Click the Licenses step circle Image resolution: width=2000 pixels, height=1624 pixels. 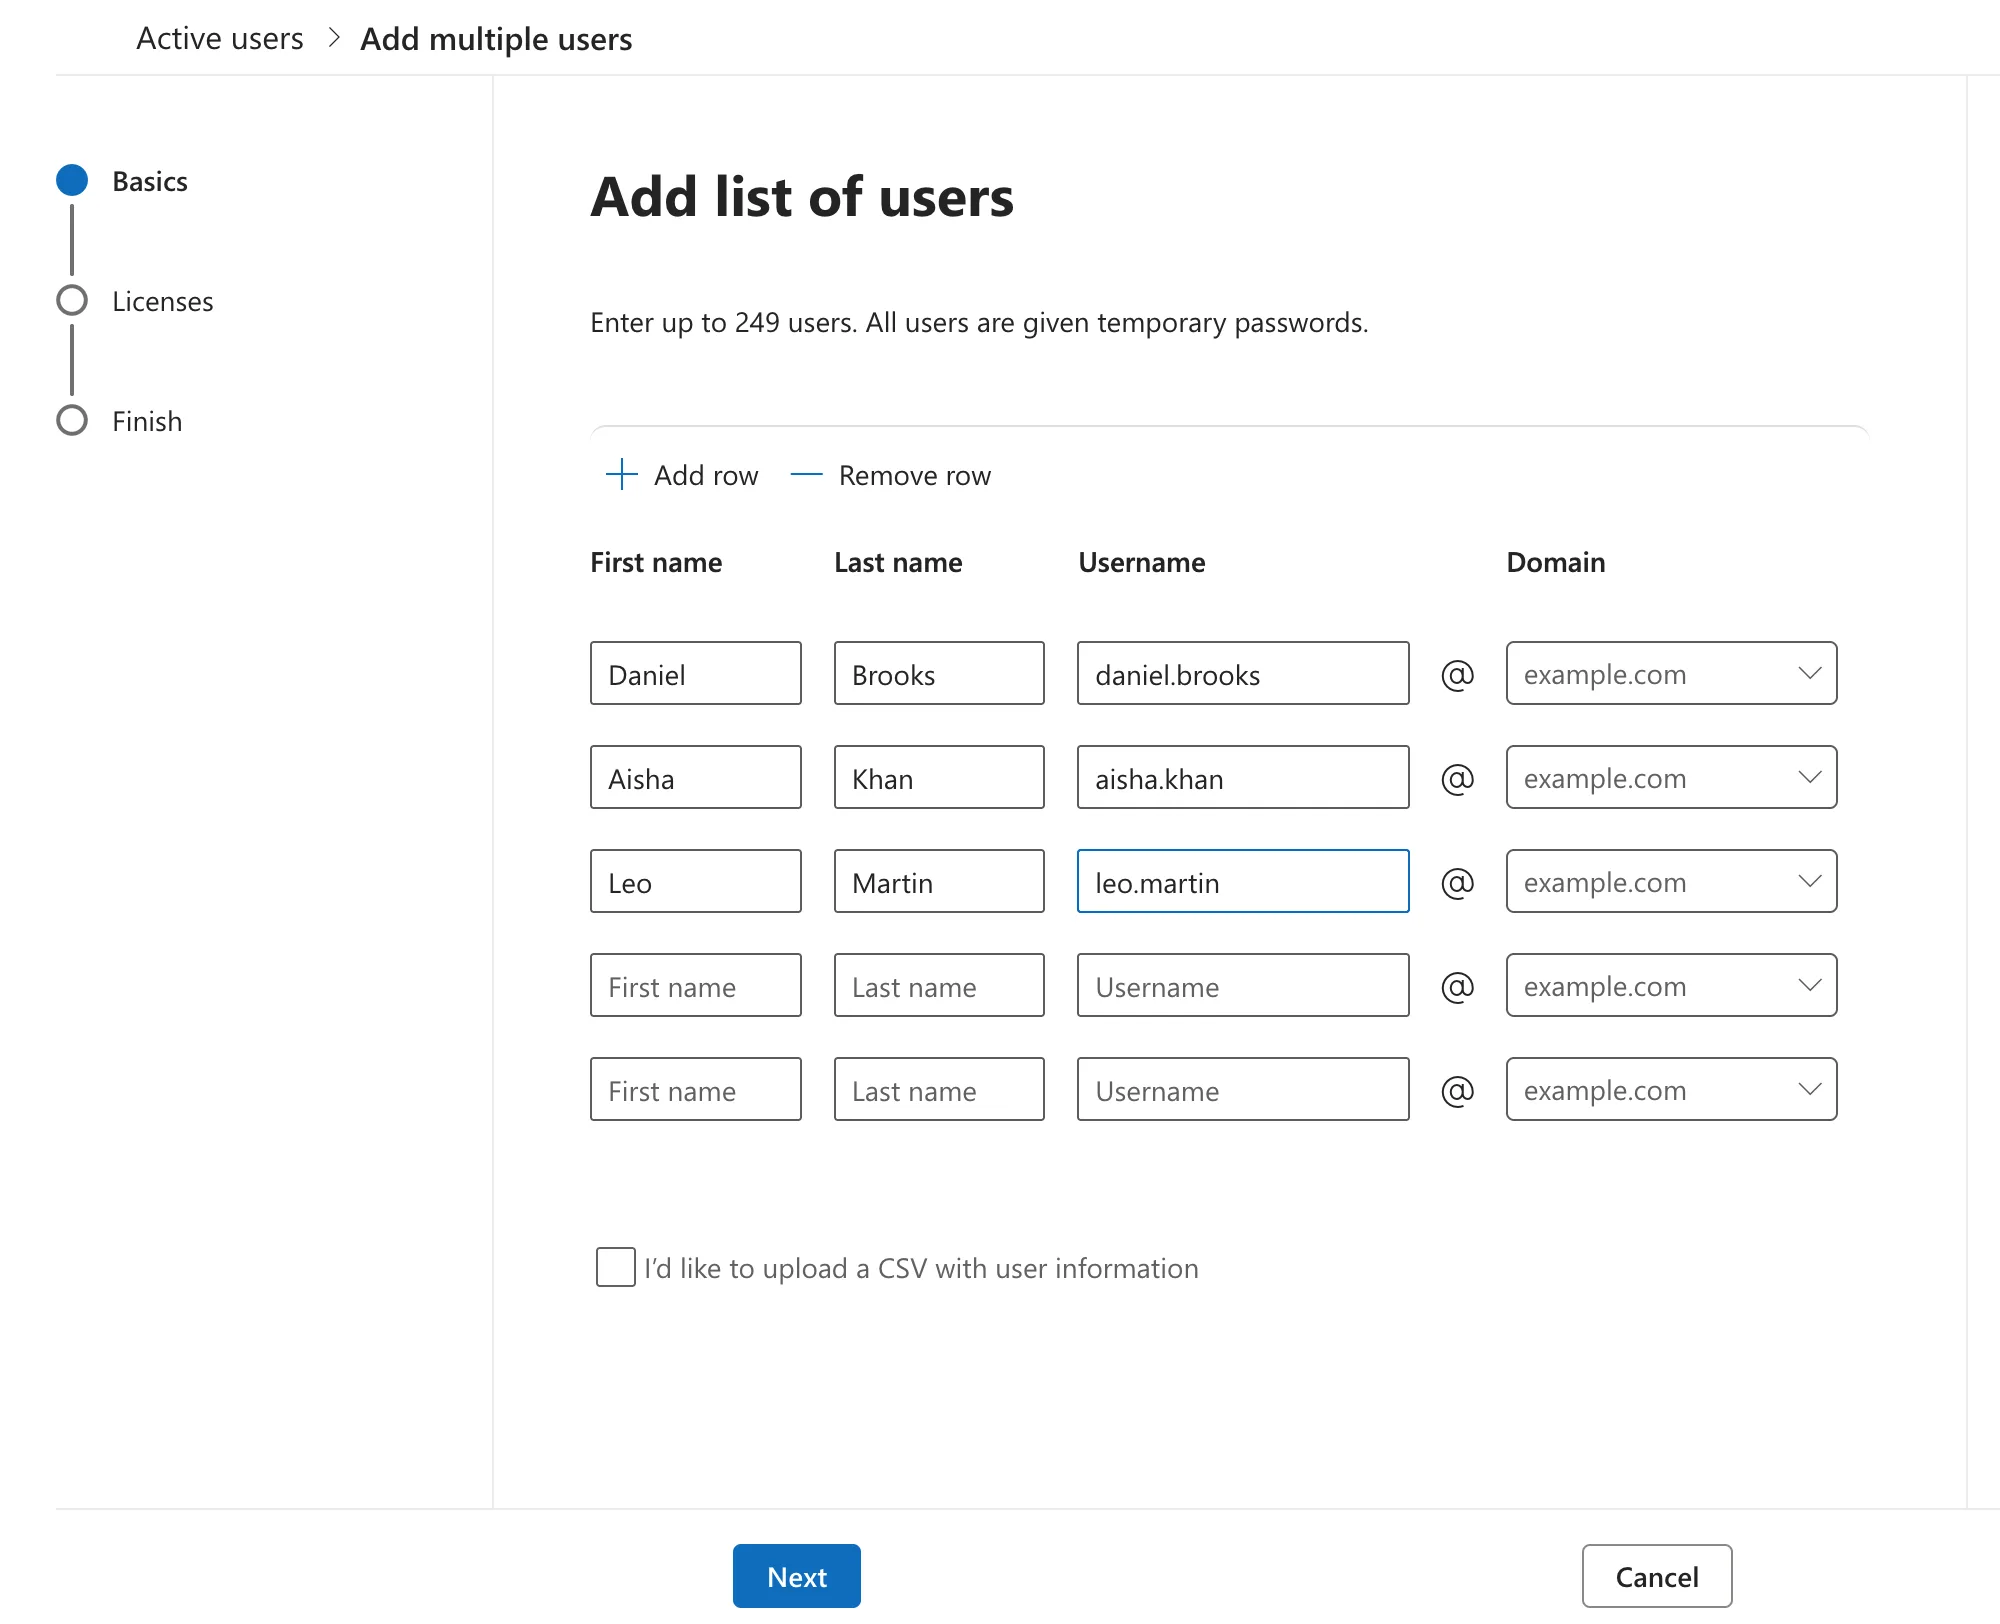pos(72,301)
